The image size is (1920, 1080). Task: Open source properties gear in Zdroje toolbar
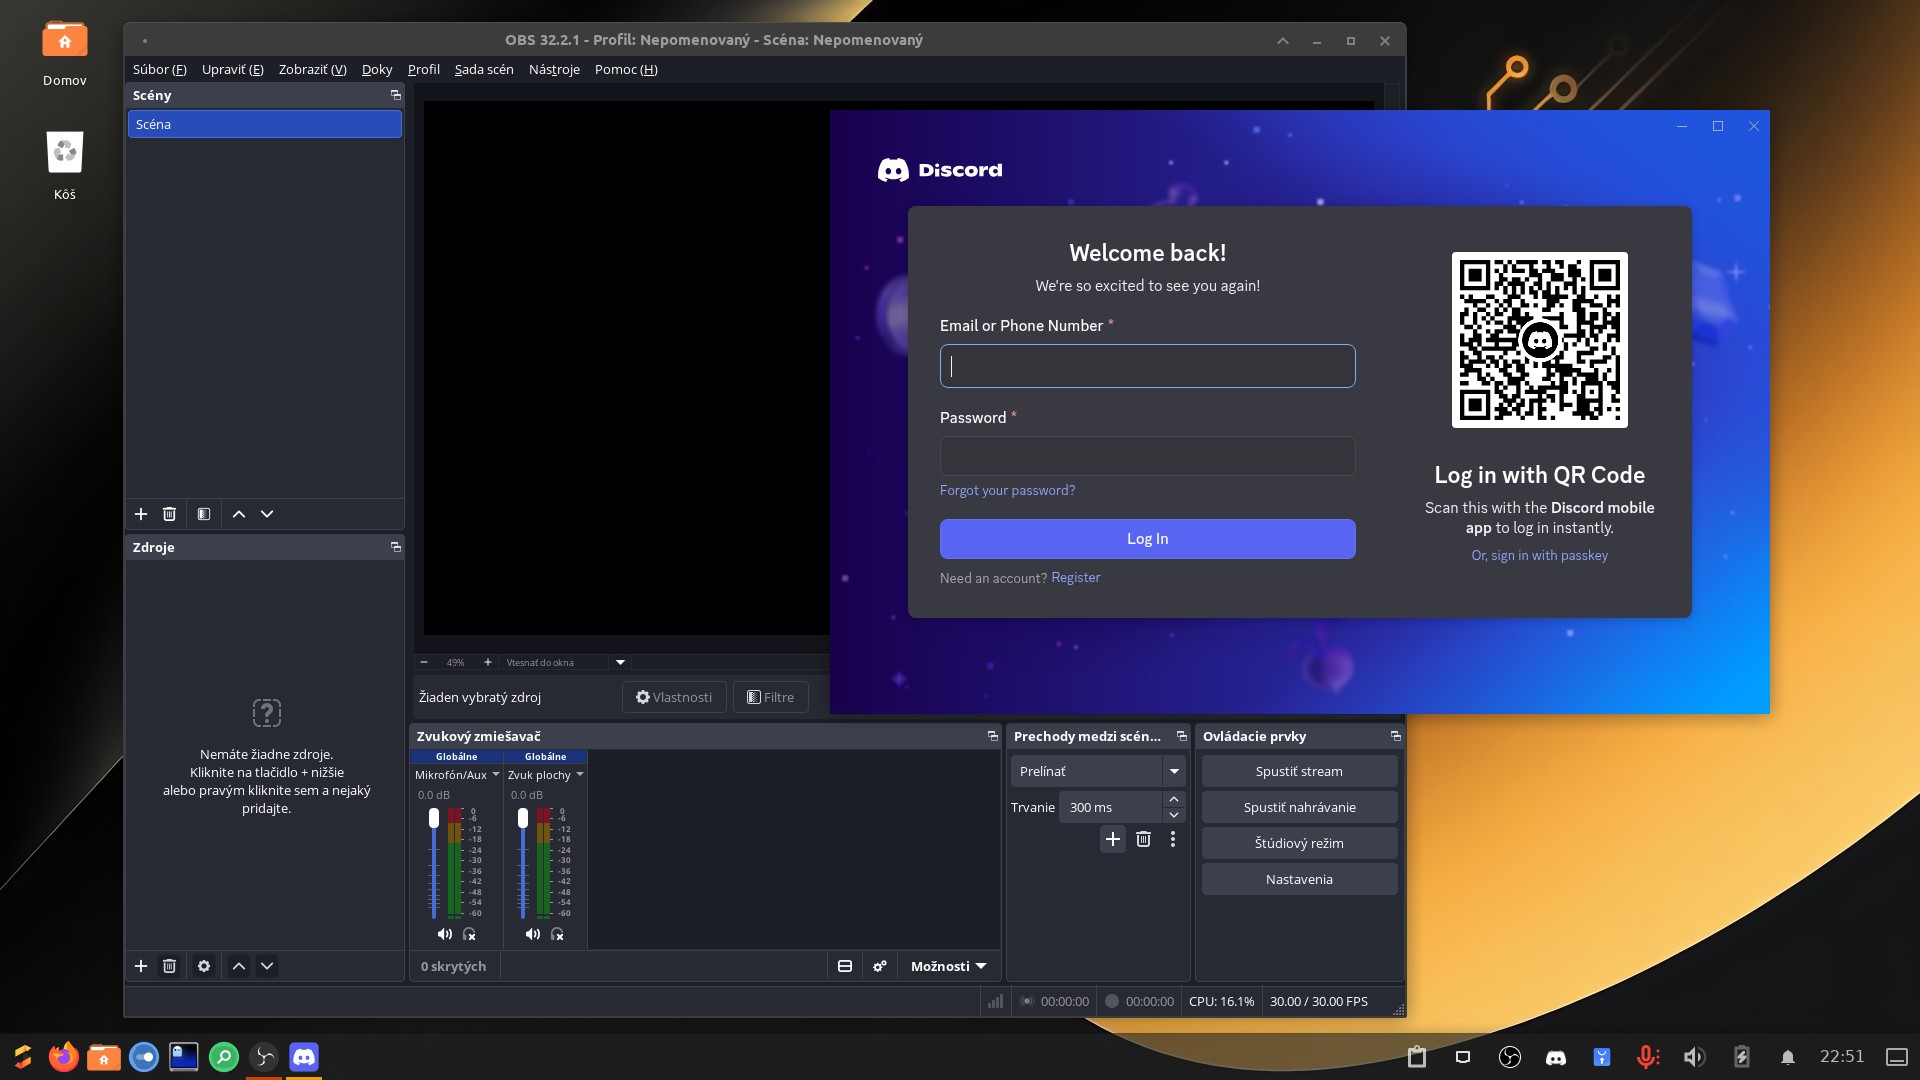pyautogui.click(x=204, y=966)
